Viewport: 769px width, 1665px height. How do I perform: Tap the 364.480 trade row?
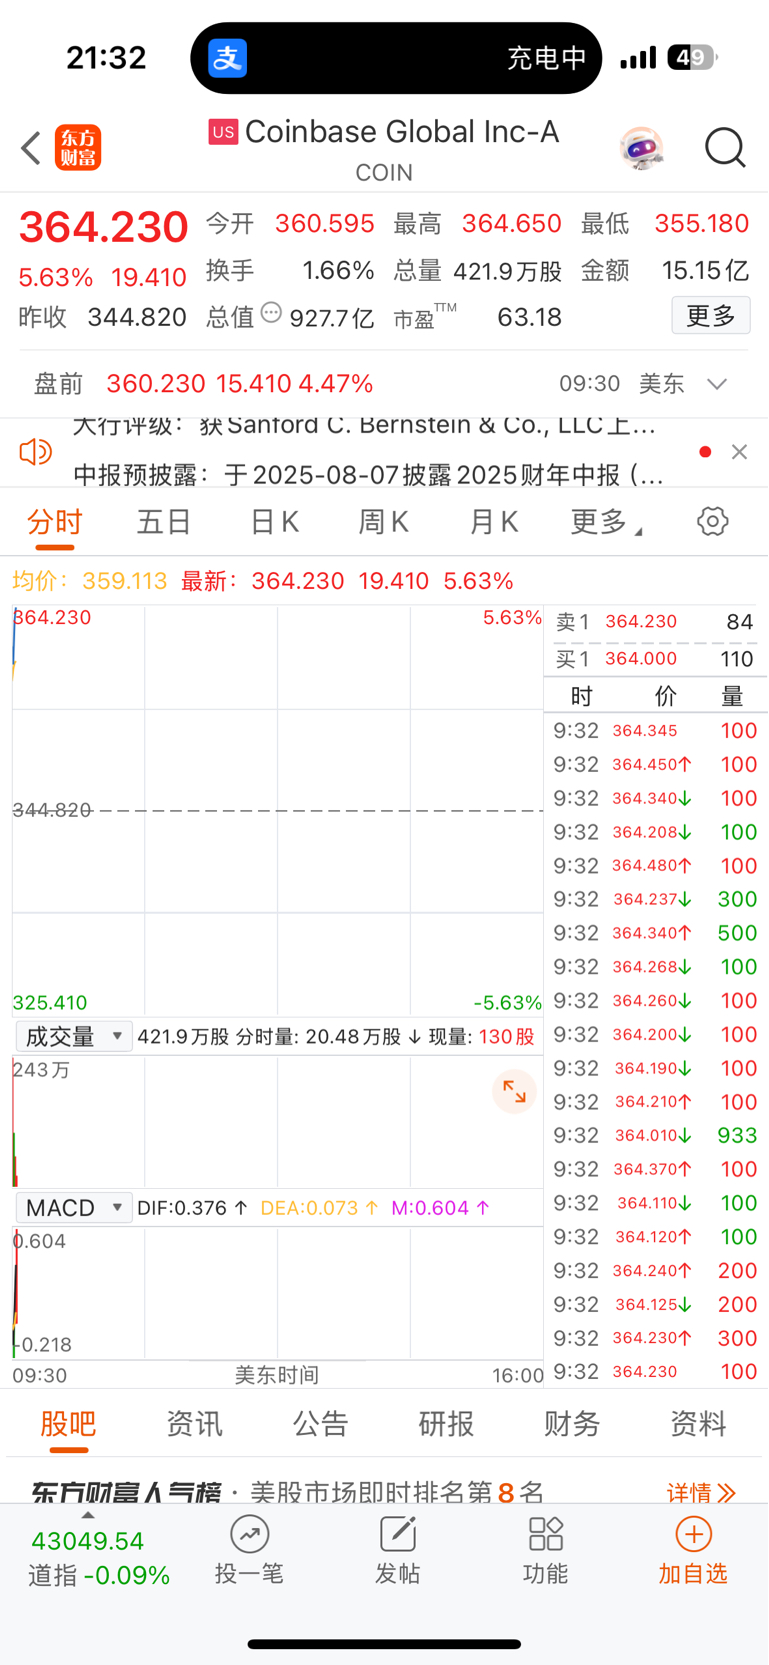655,865
